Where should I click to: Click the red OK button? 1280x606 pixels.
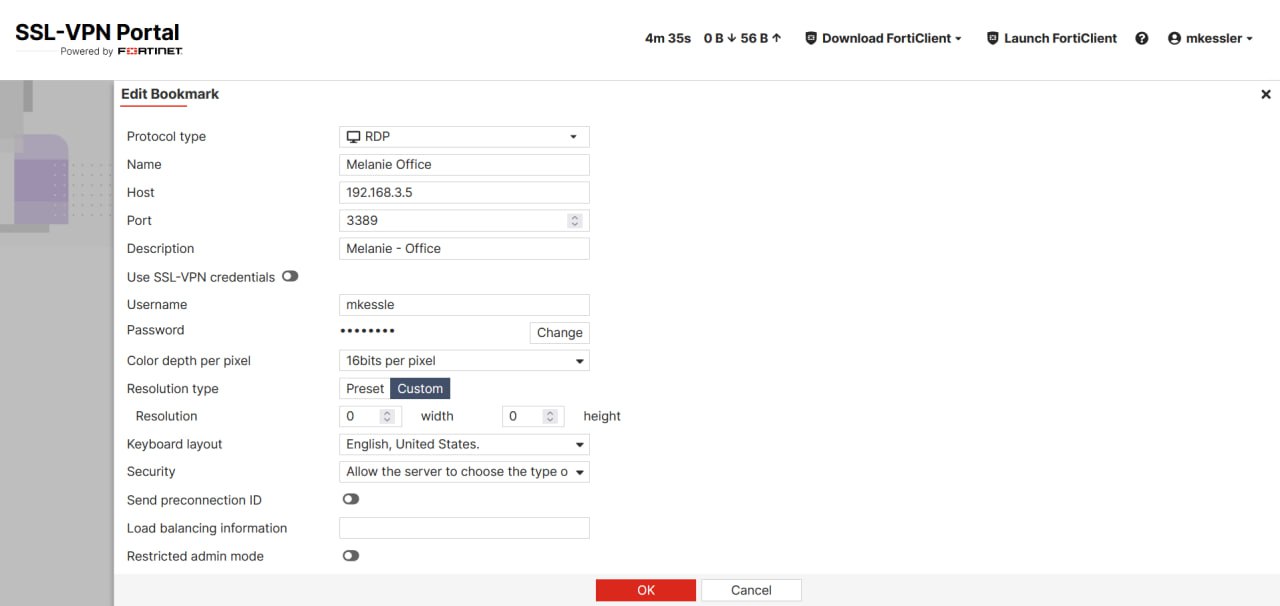coord(646,590)
